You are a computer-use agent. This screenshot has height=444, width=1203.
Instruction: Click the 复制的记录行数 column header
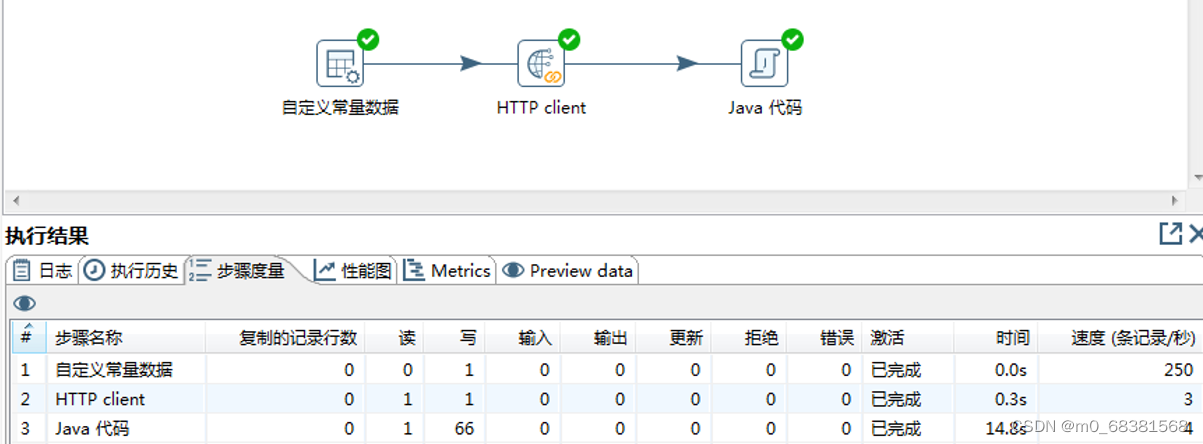pos(284,337)
